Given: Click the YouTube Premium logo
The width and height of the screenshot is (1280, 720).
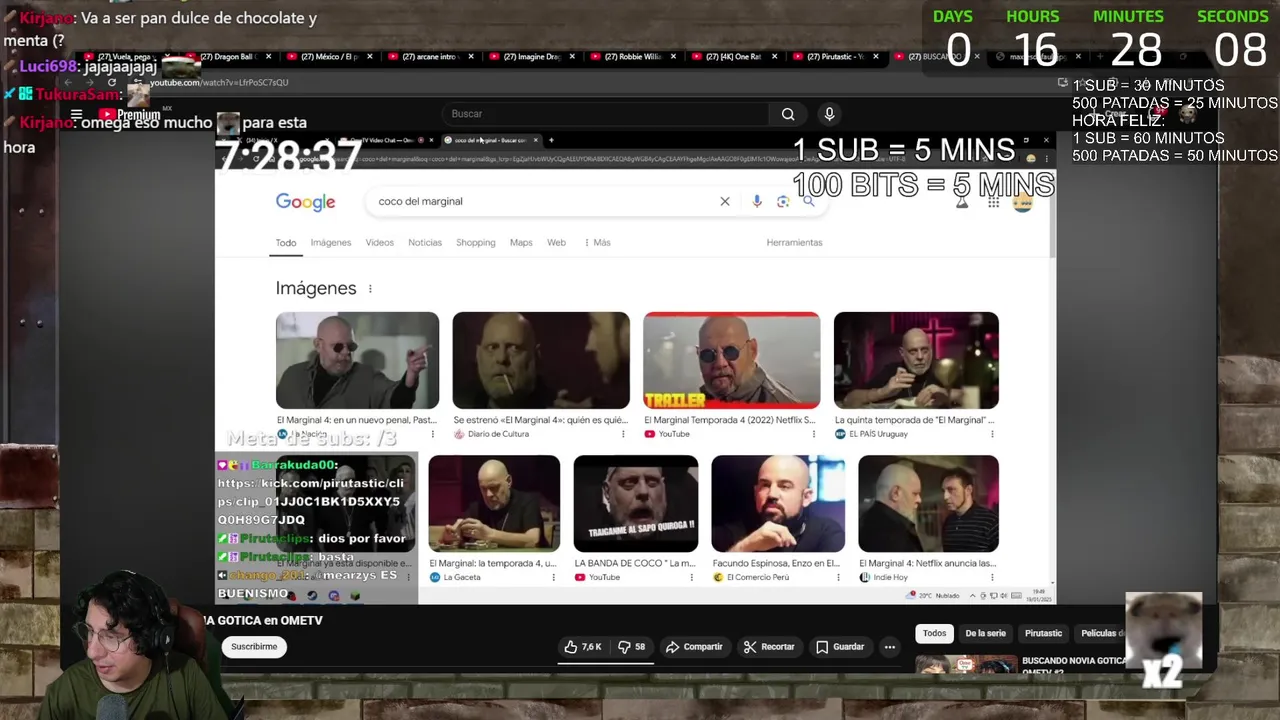Looking at the screenshot, I should (x=129, y=114).
